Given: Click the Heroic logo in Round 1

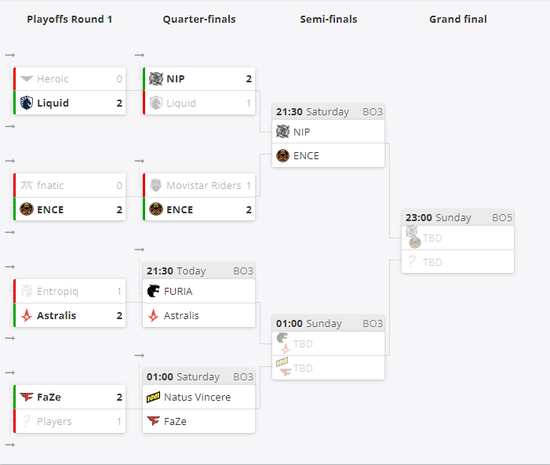Looking at the screenshot, I should tap(27, 78).
